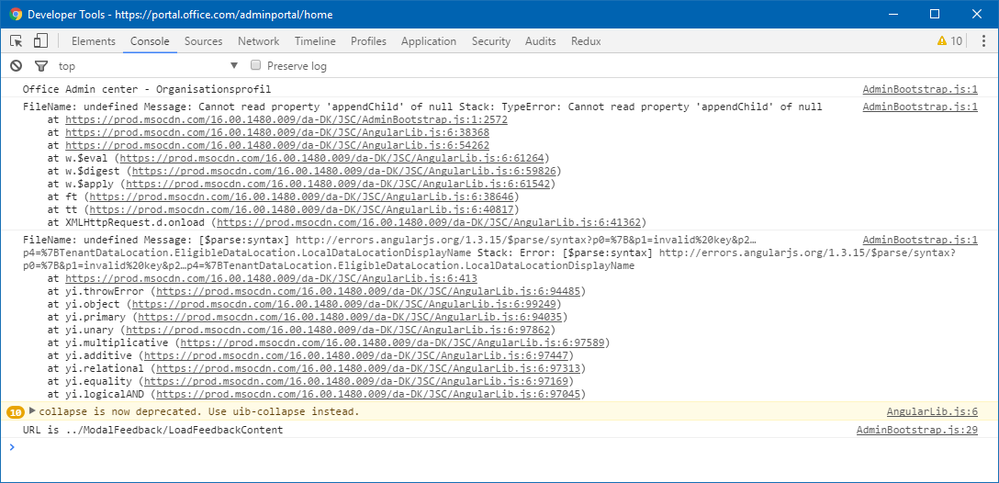
Task: Open the AngularLib.js:6:413 stack link
Action: [271, 278]
